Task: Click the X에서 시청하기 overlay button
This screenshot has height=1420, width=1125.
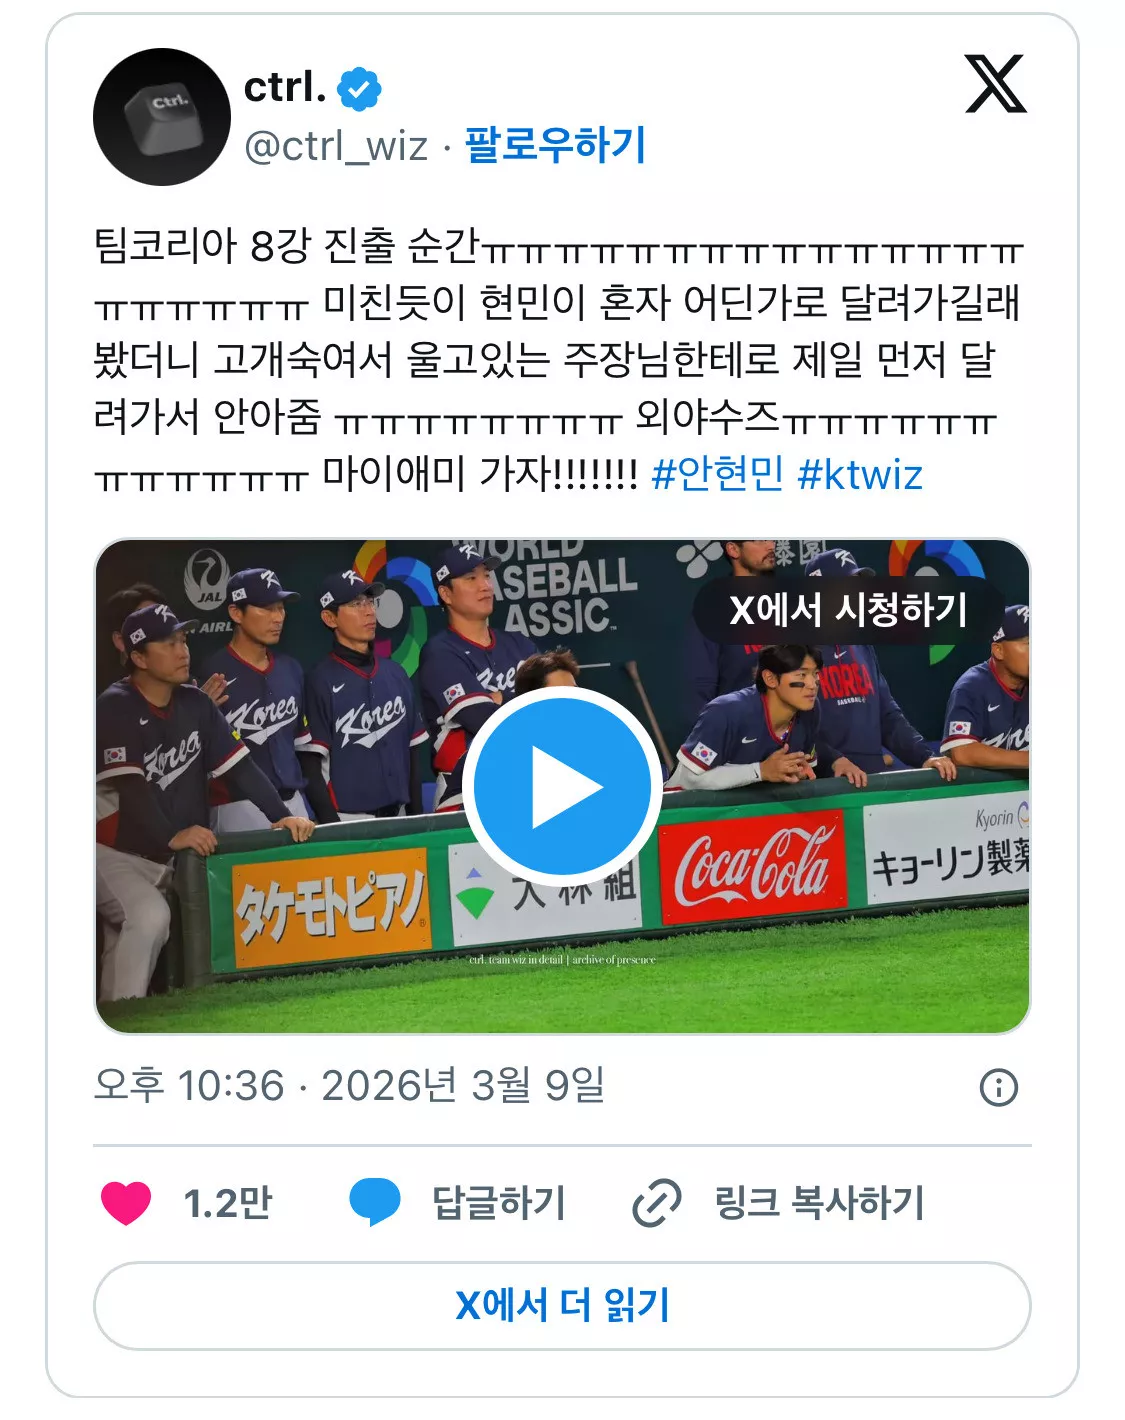Action: (848, 609)
